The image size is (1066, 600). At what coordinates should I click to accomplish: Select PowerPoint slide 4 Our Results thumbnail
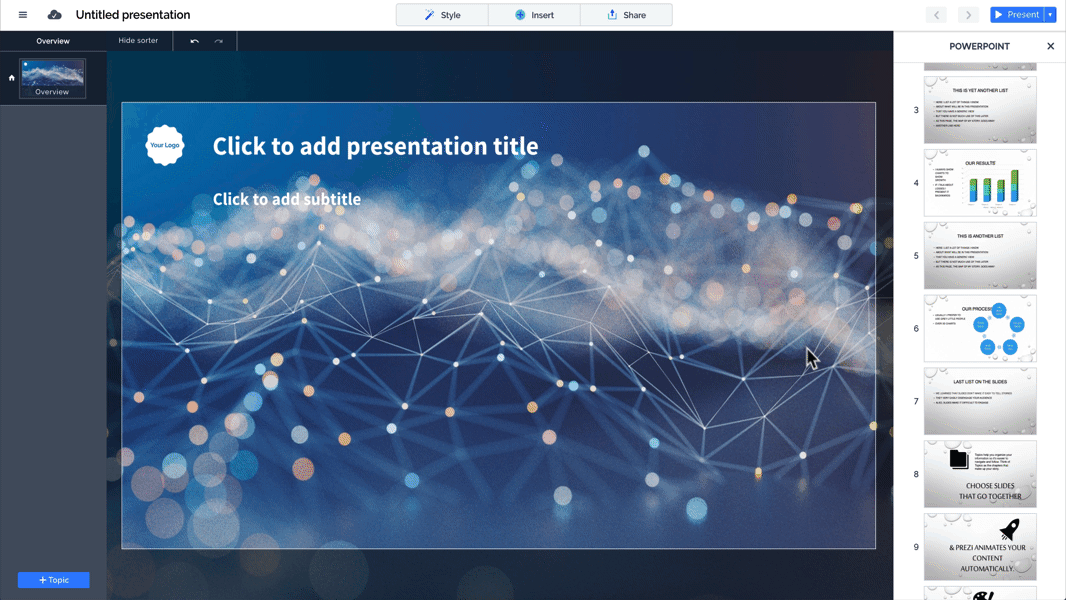coord(980,183)
